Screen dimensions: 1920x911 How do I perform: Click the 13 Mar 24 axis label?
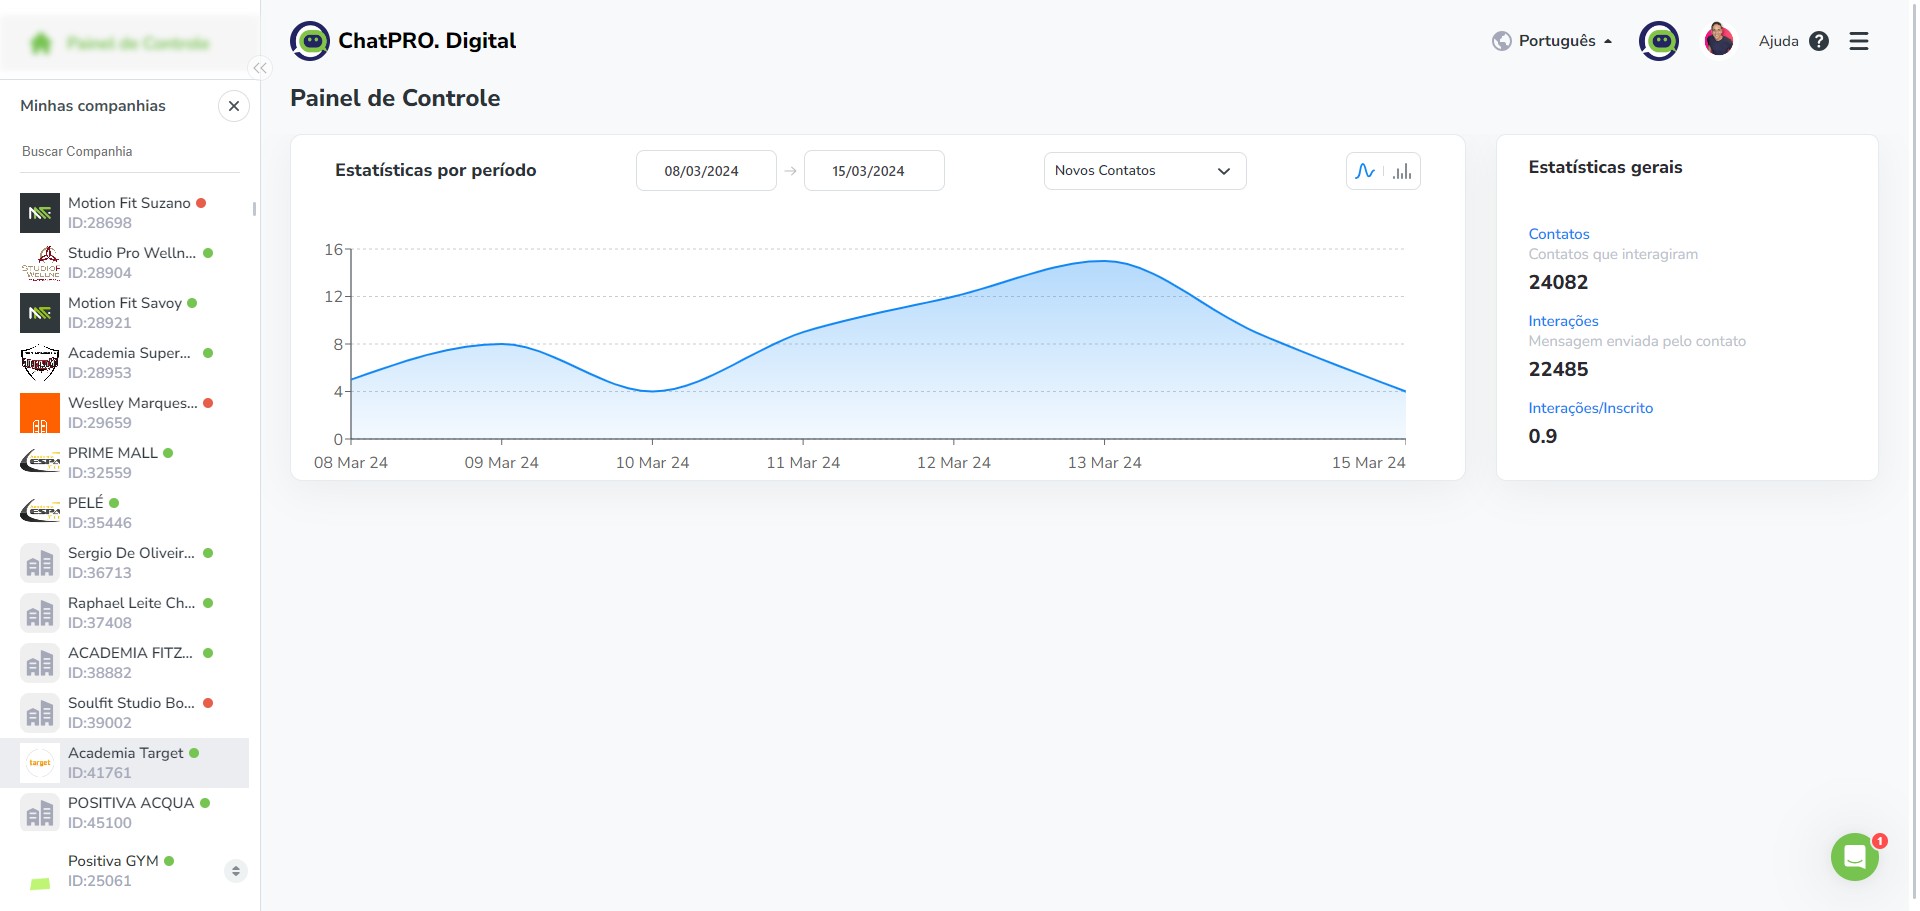click(x=1104, y=463)
